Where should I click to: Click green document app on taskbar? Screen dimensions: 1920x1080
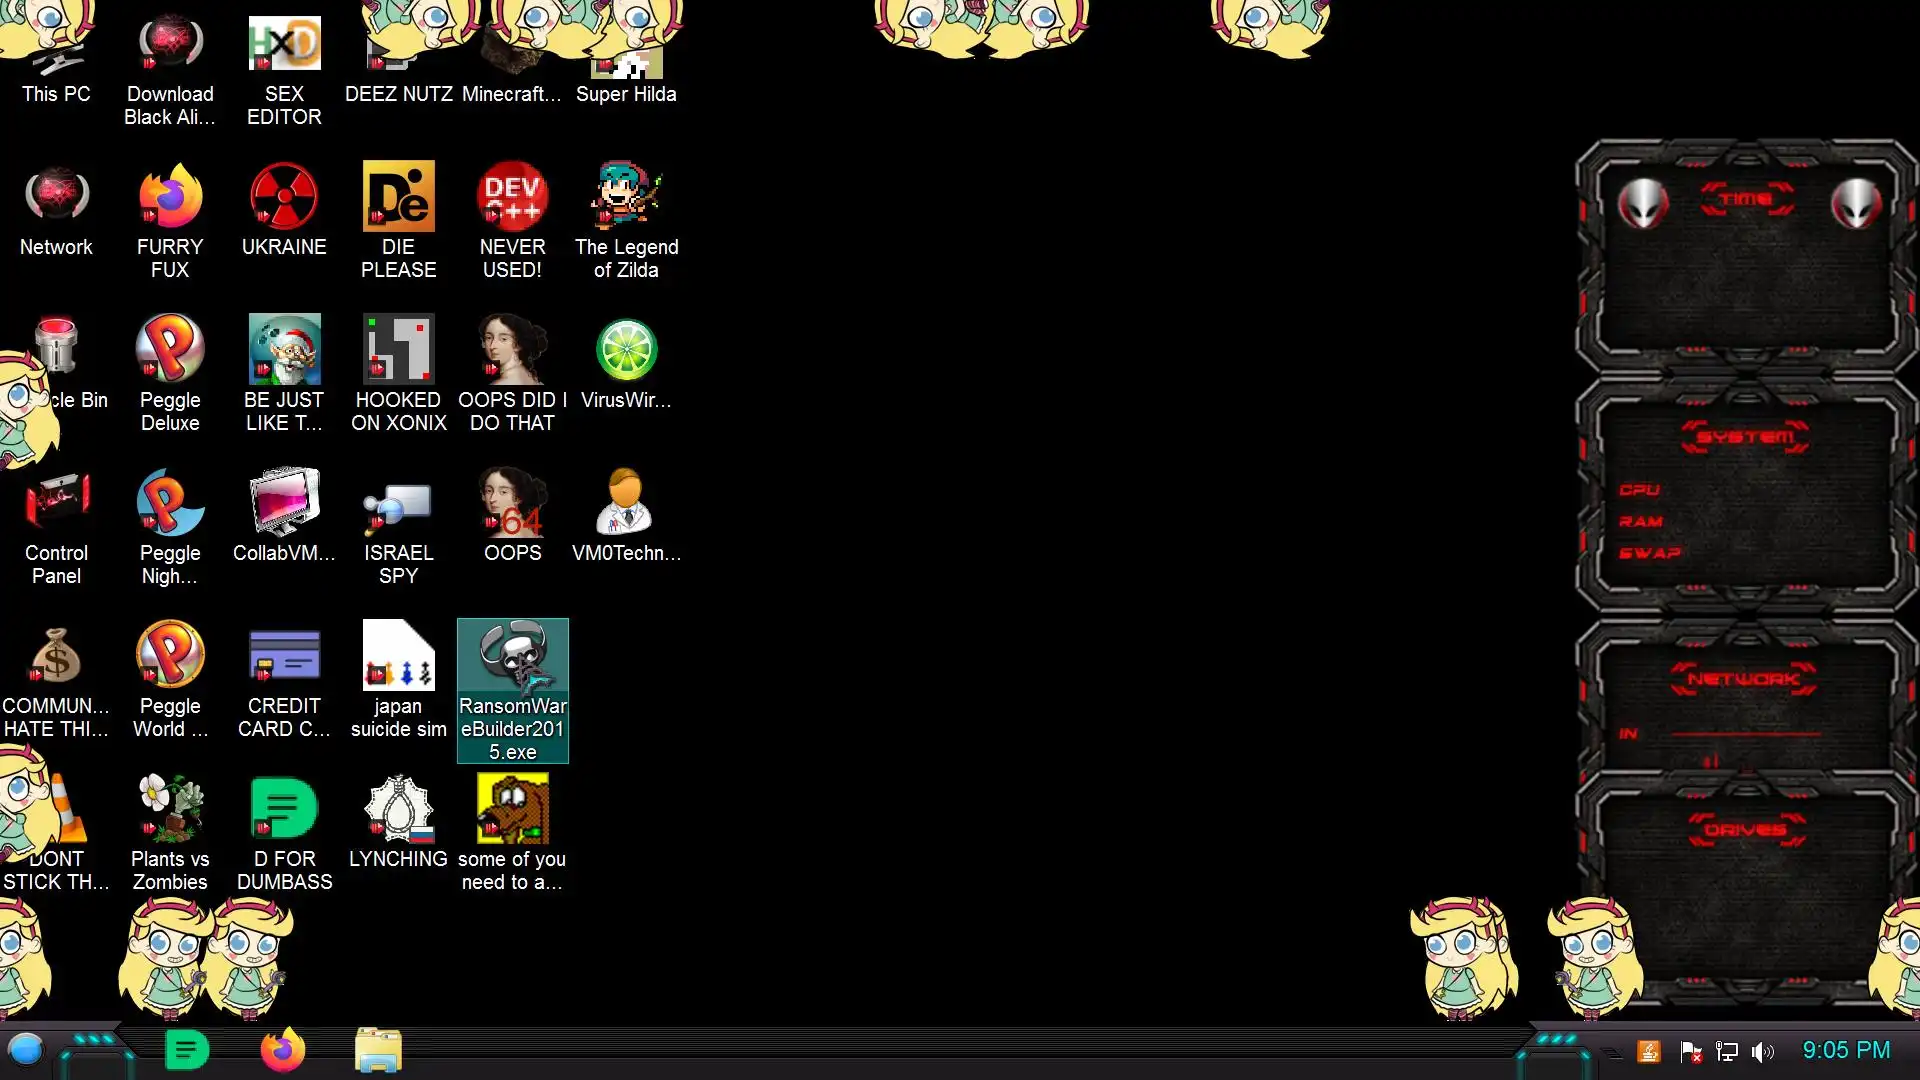tap(187, 1050)
